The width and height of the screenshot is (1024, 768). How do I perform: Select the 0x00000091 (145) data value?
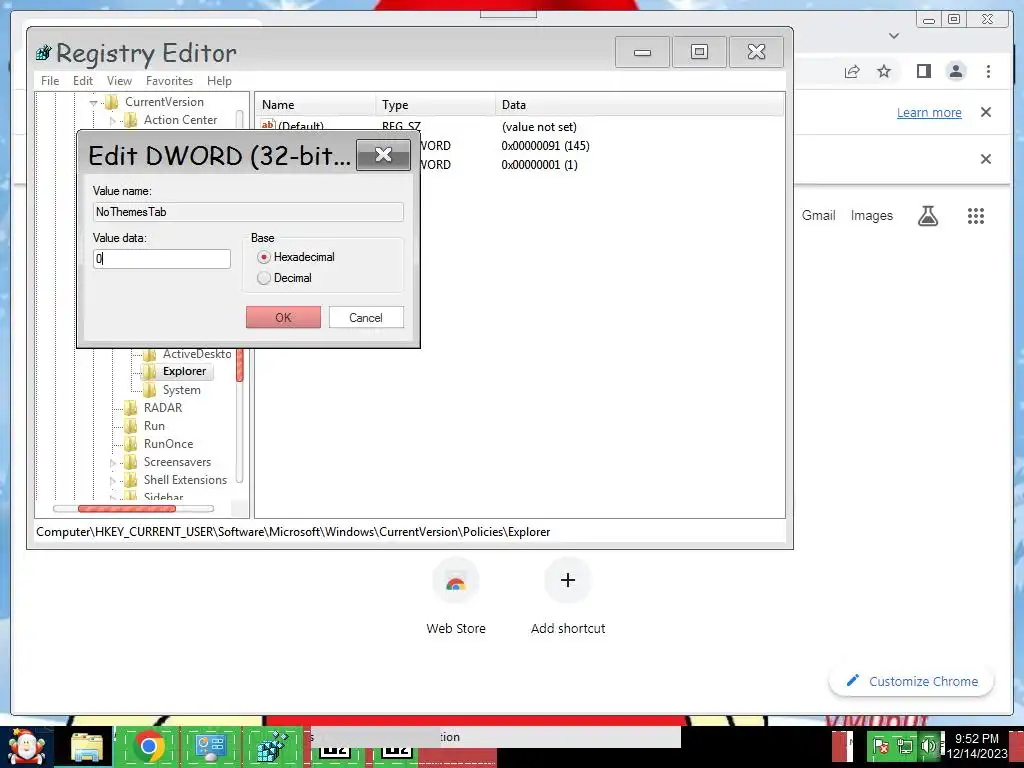tap(545, 146)
